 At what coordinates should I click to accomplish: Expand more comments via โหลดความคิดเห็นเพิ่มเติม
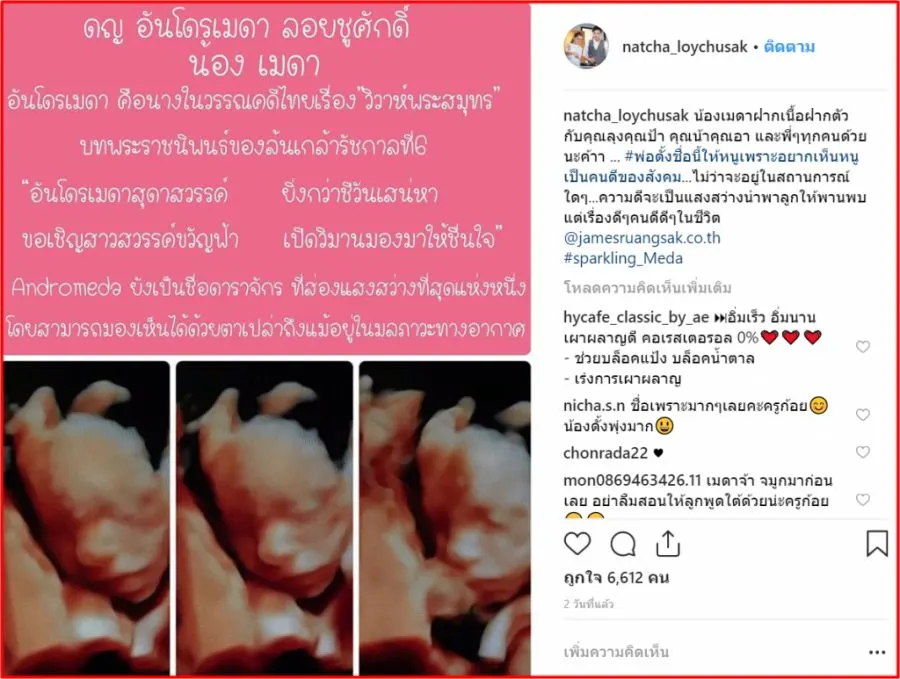click(647, 287)
